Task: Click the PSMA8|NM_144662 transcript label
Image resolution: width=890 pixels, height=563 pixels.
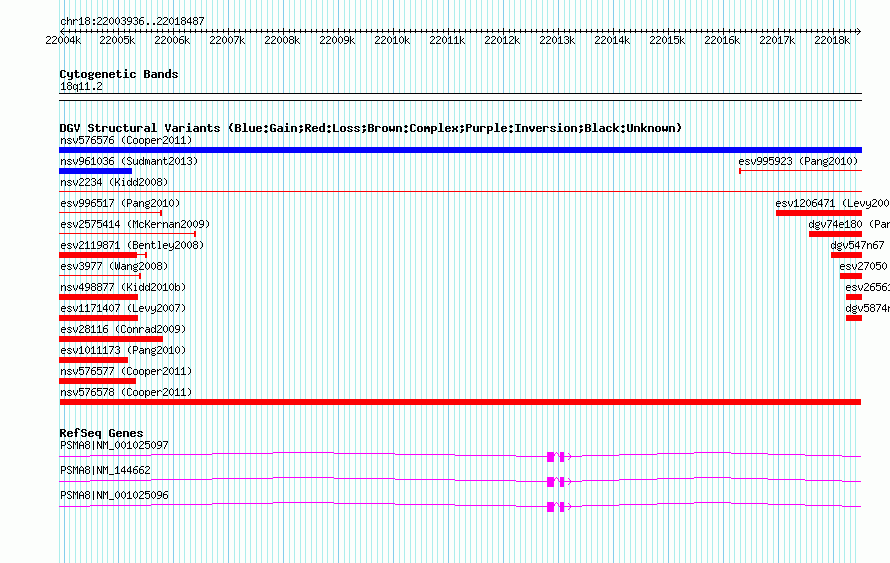Action: pos(105,470)
